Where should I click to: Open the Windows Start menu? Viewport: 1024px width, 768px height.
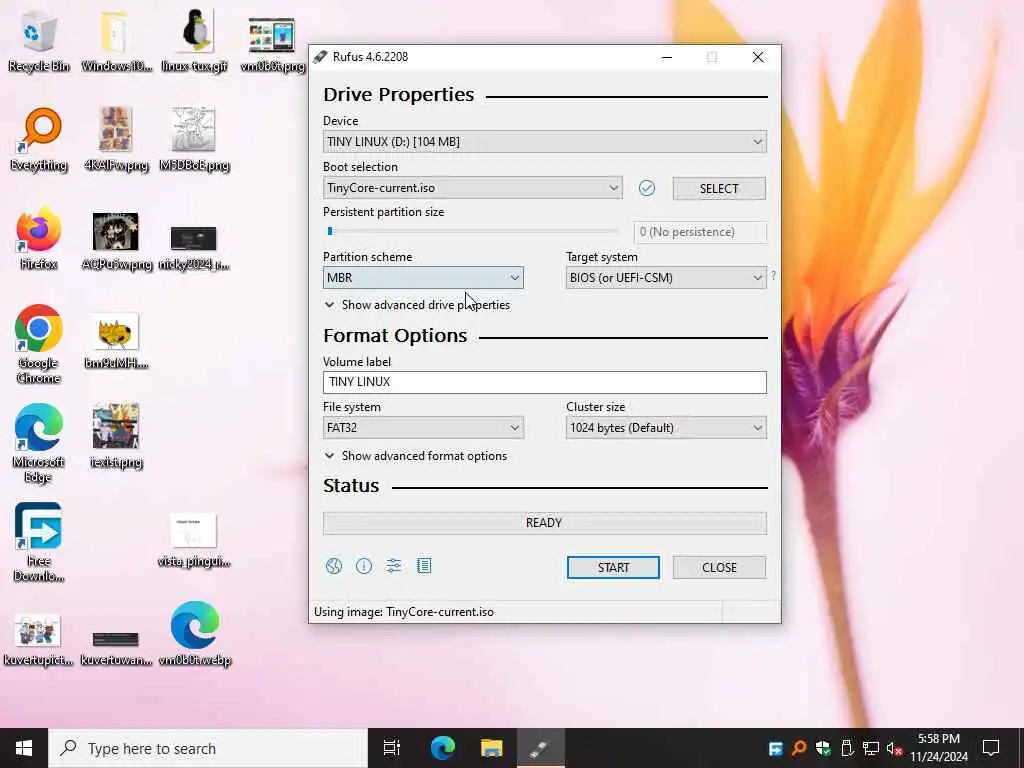click(x=24, y=748)
